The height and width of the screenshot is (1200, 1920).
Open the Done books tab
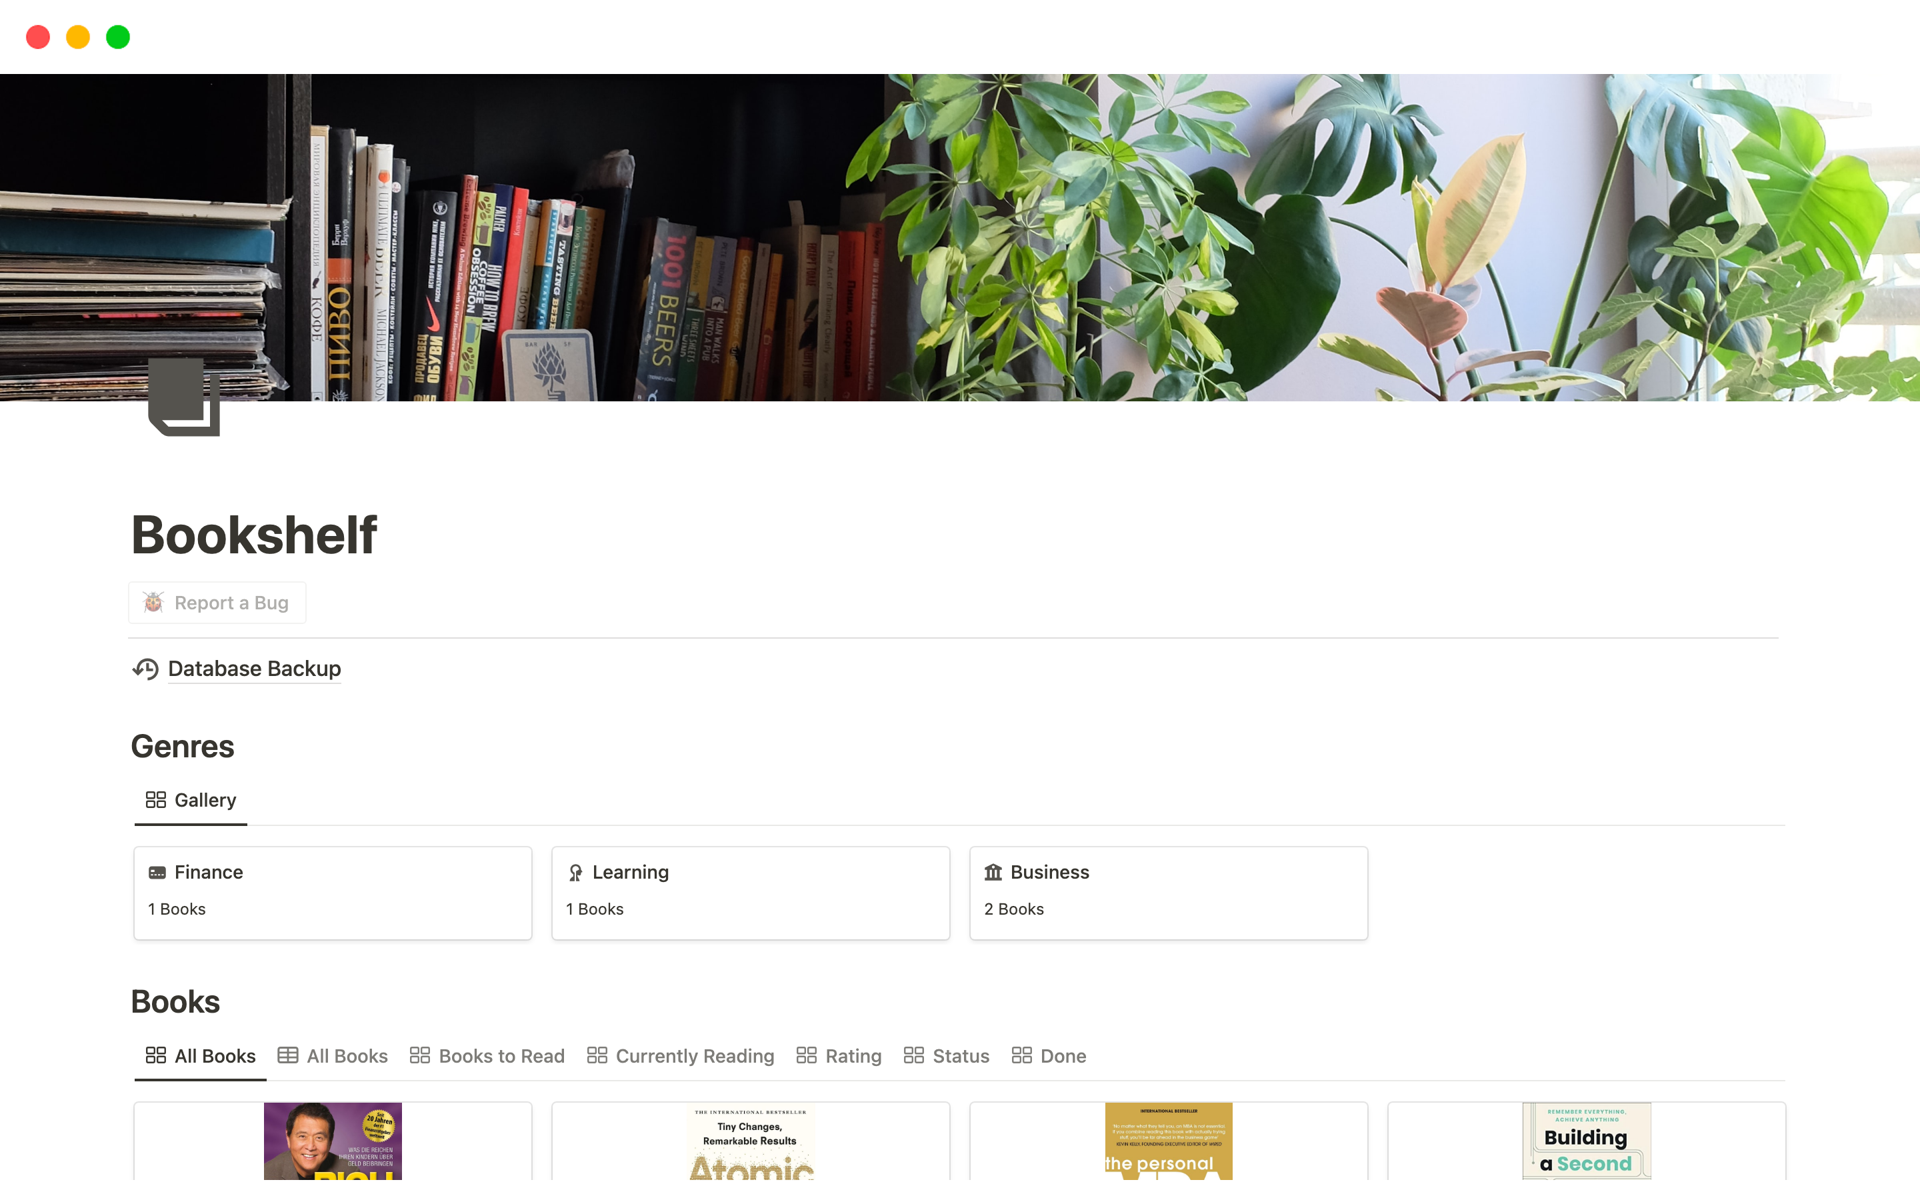tap(1049, 1056)
